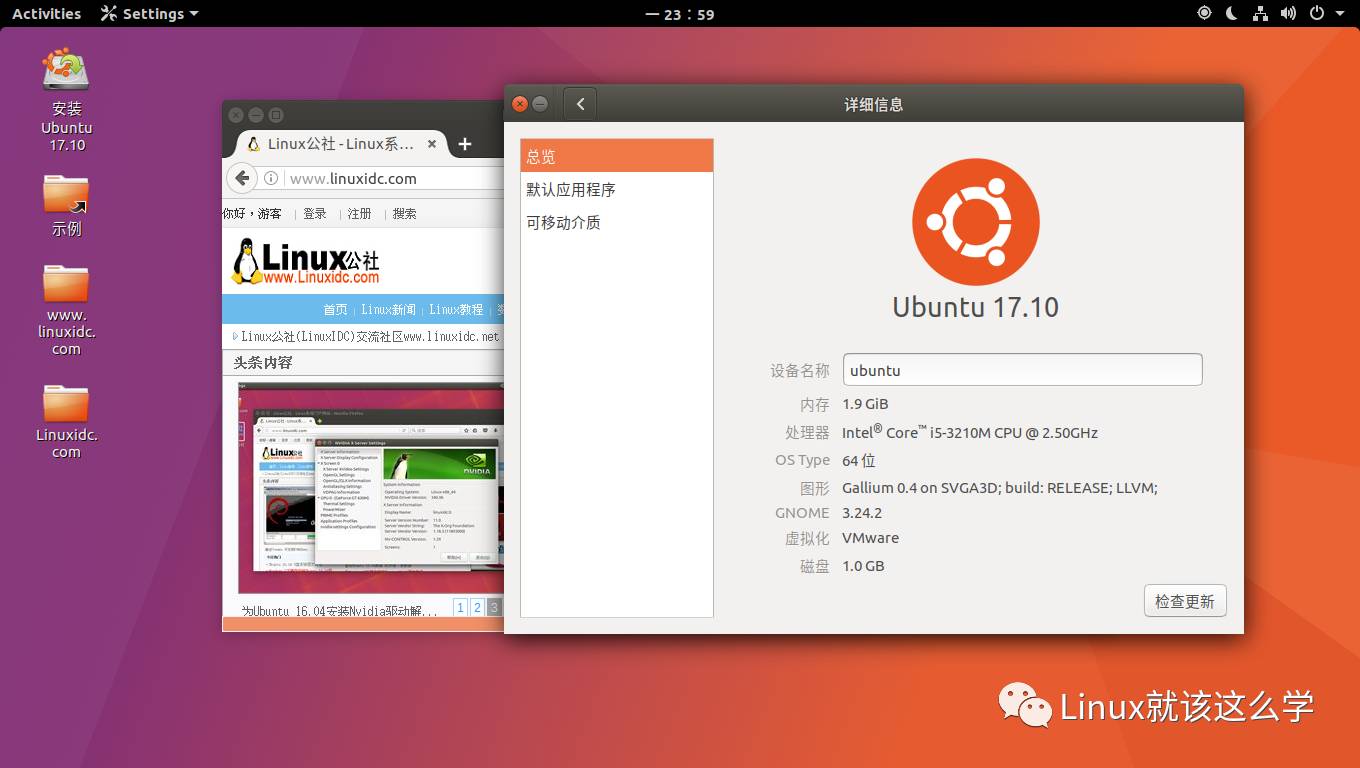This screenshot has height=768, width=1360.
Task: Click the 登录 link in the browser
Action: (315, 213)
